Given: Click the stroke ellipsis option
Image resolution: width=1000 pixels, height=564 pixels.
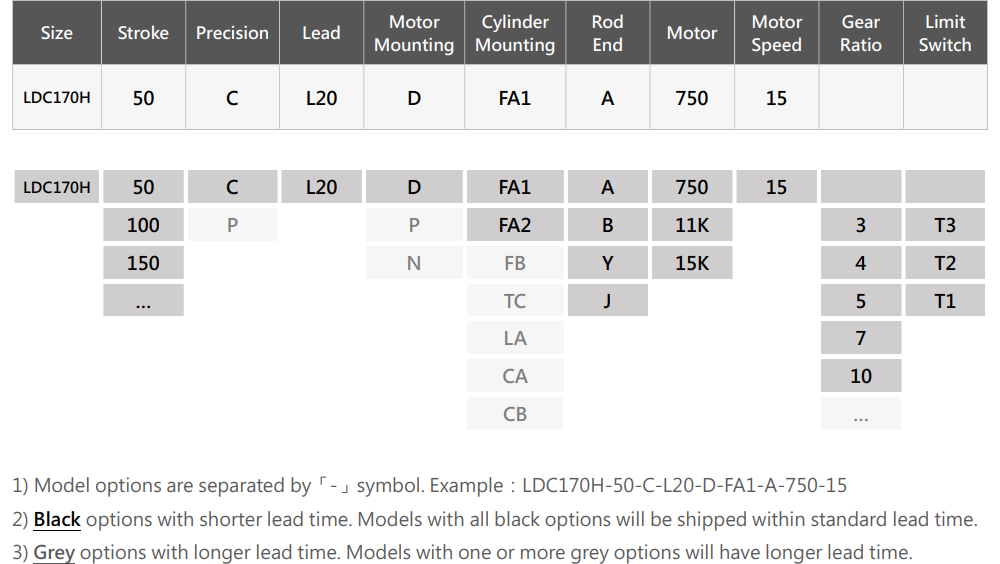Looking at the screenshot, I should click(143, 300).
